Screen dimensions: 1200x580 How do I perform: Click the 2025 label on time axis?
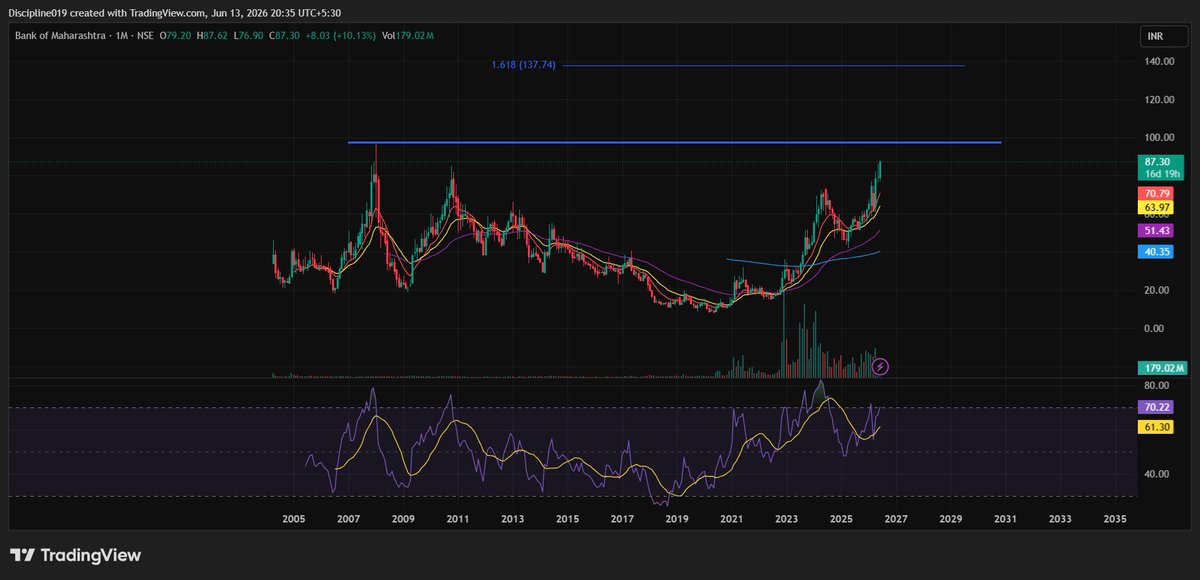841,519
